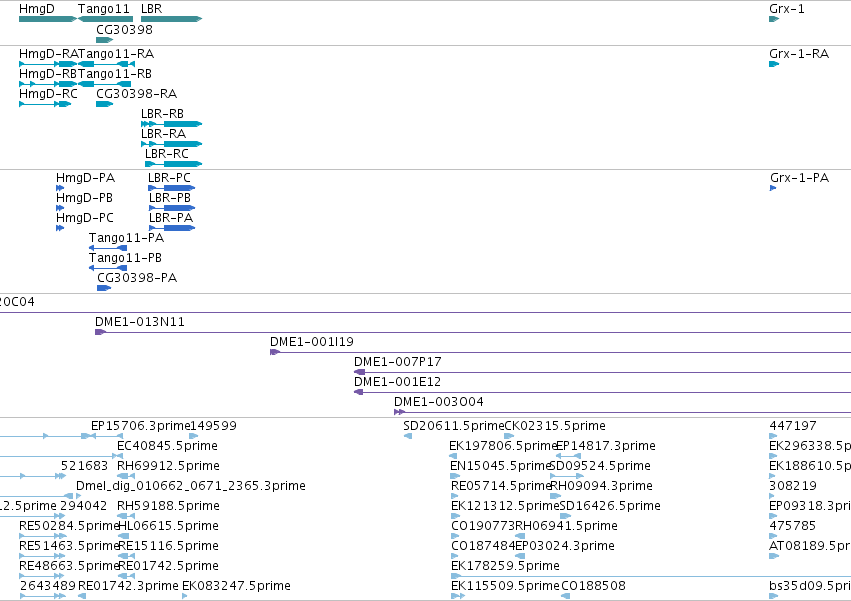Select the Grx-1-PA protein label
851x601 pixels.
pyautogui.click(x=799, y=178)
